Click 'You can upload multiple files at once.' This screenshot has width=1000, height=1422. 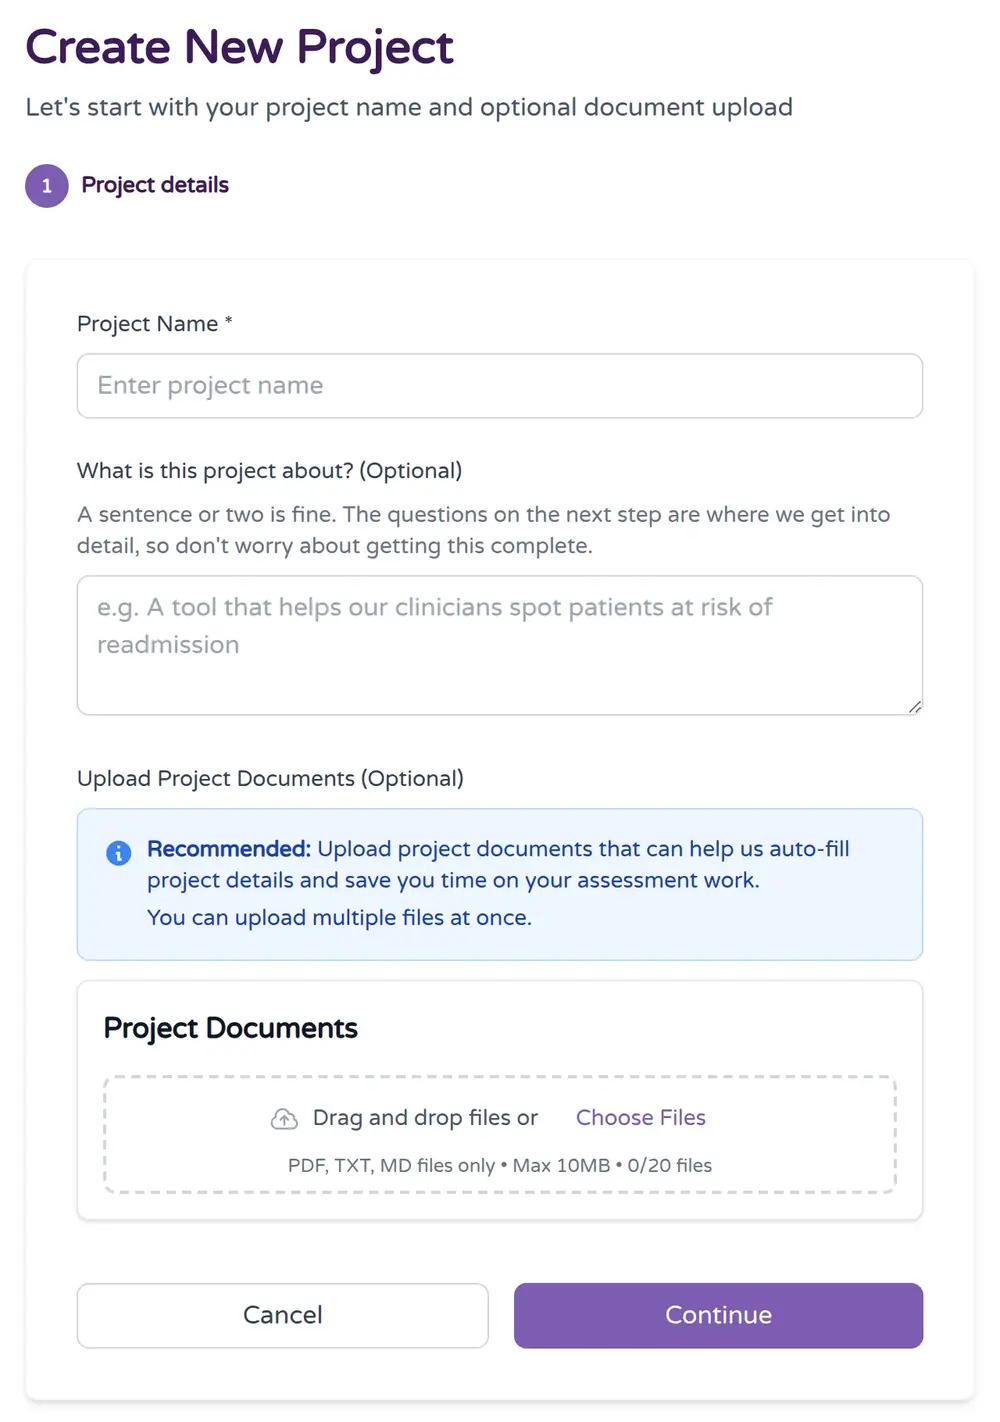339,917
